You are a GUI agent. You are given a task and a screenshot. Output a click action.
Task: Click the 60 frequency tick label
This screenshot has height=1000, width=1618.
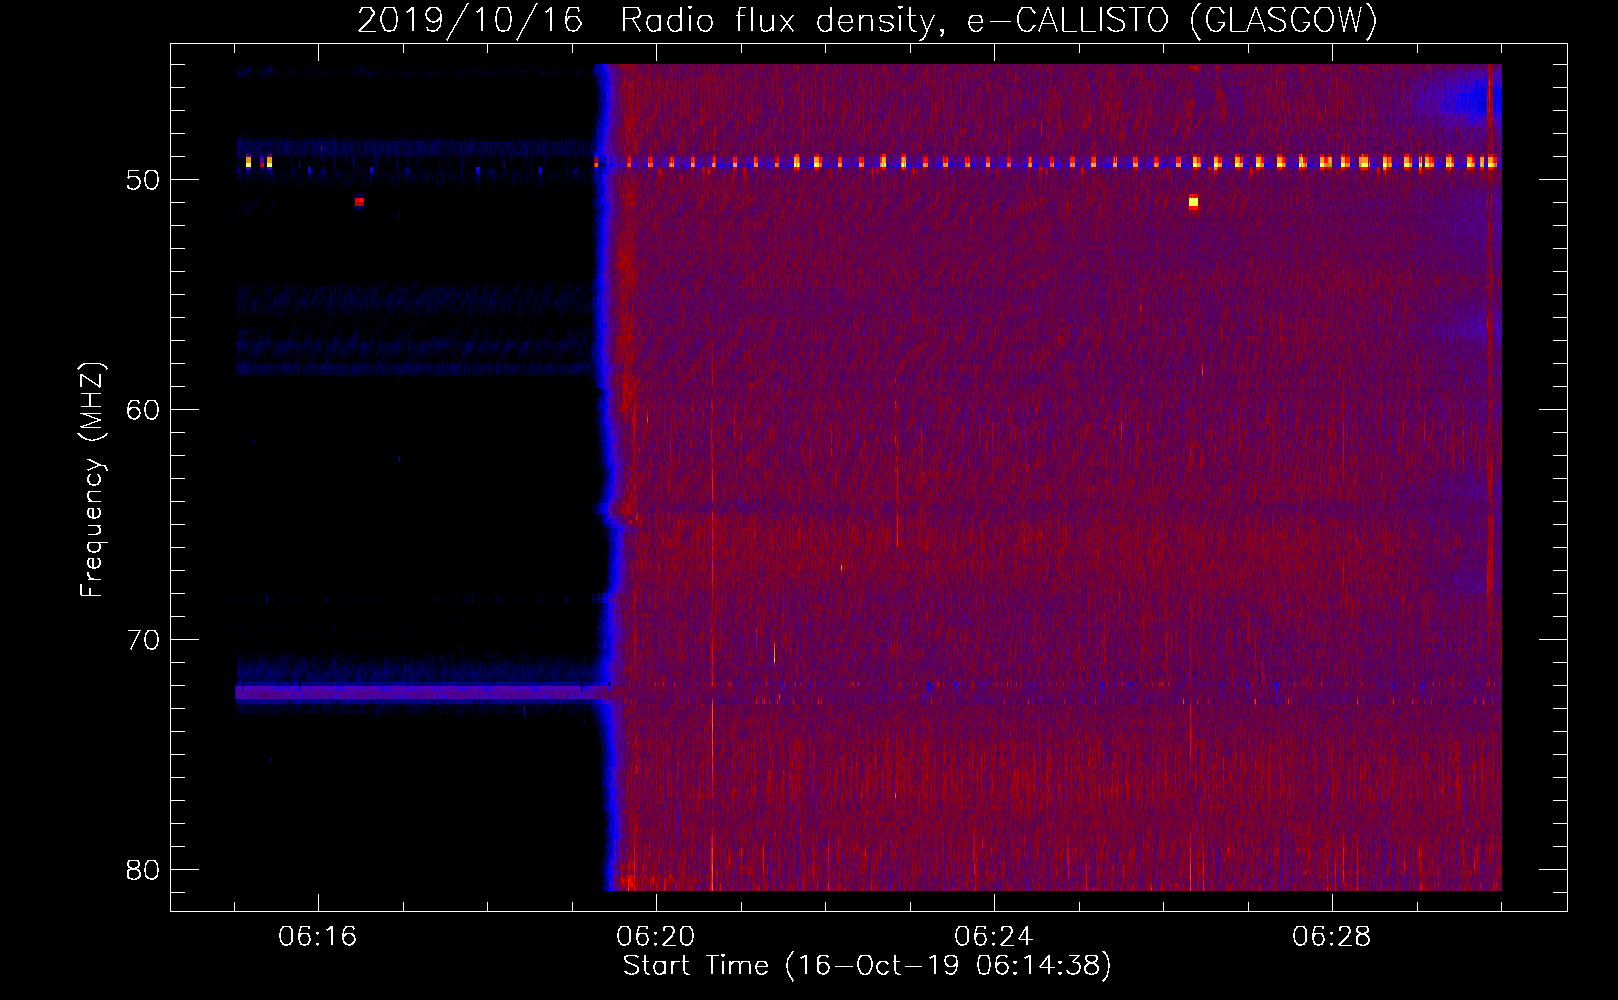pyautogui.click(x=143, y=410)
